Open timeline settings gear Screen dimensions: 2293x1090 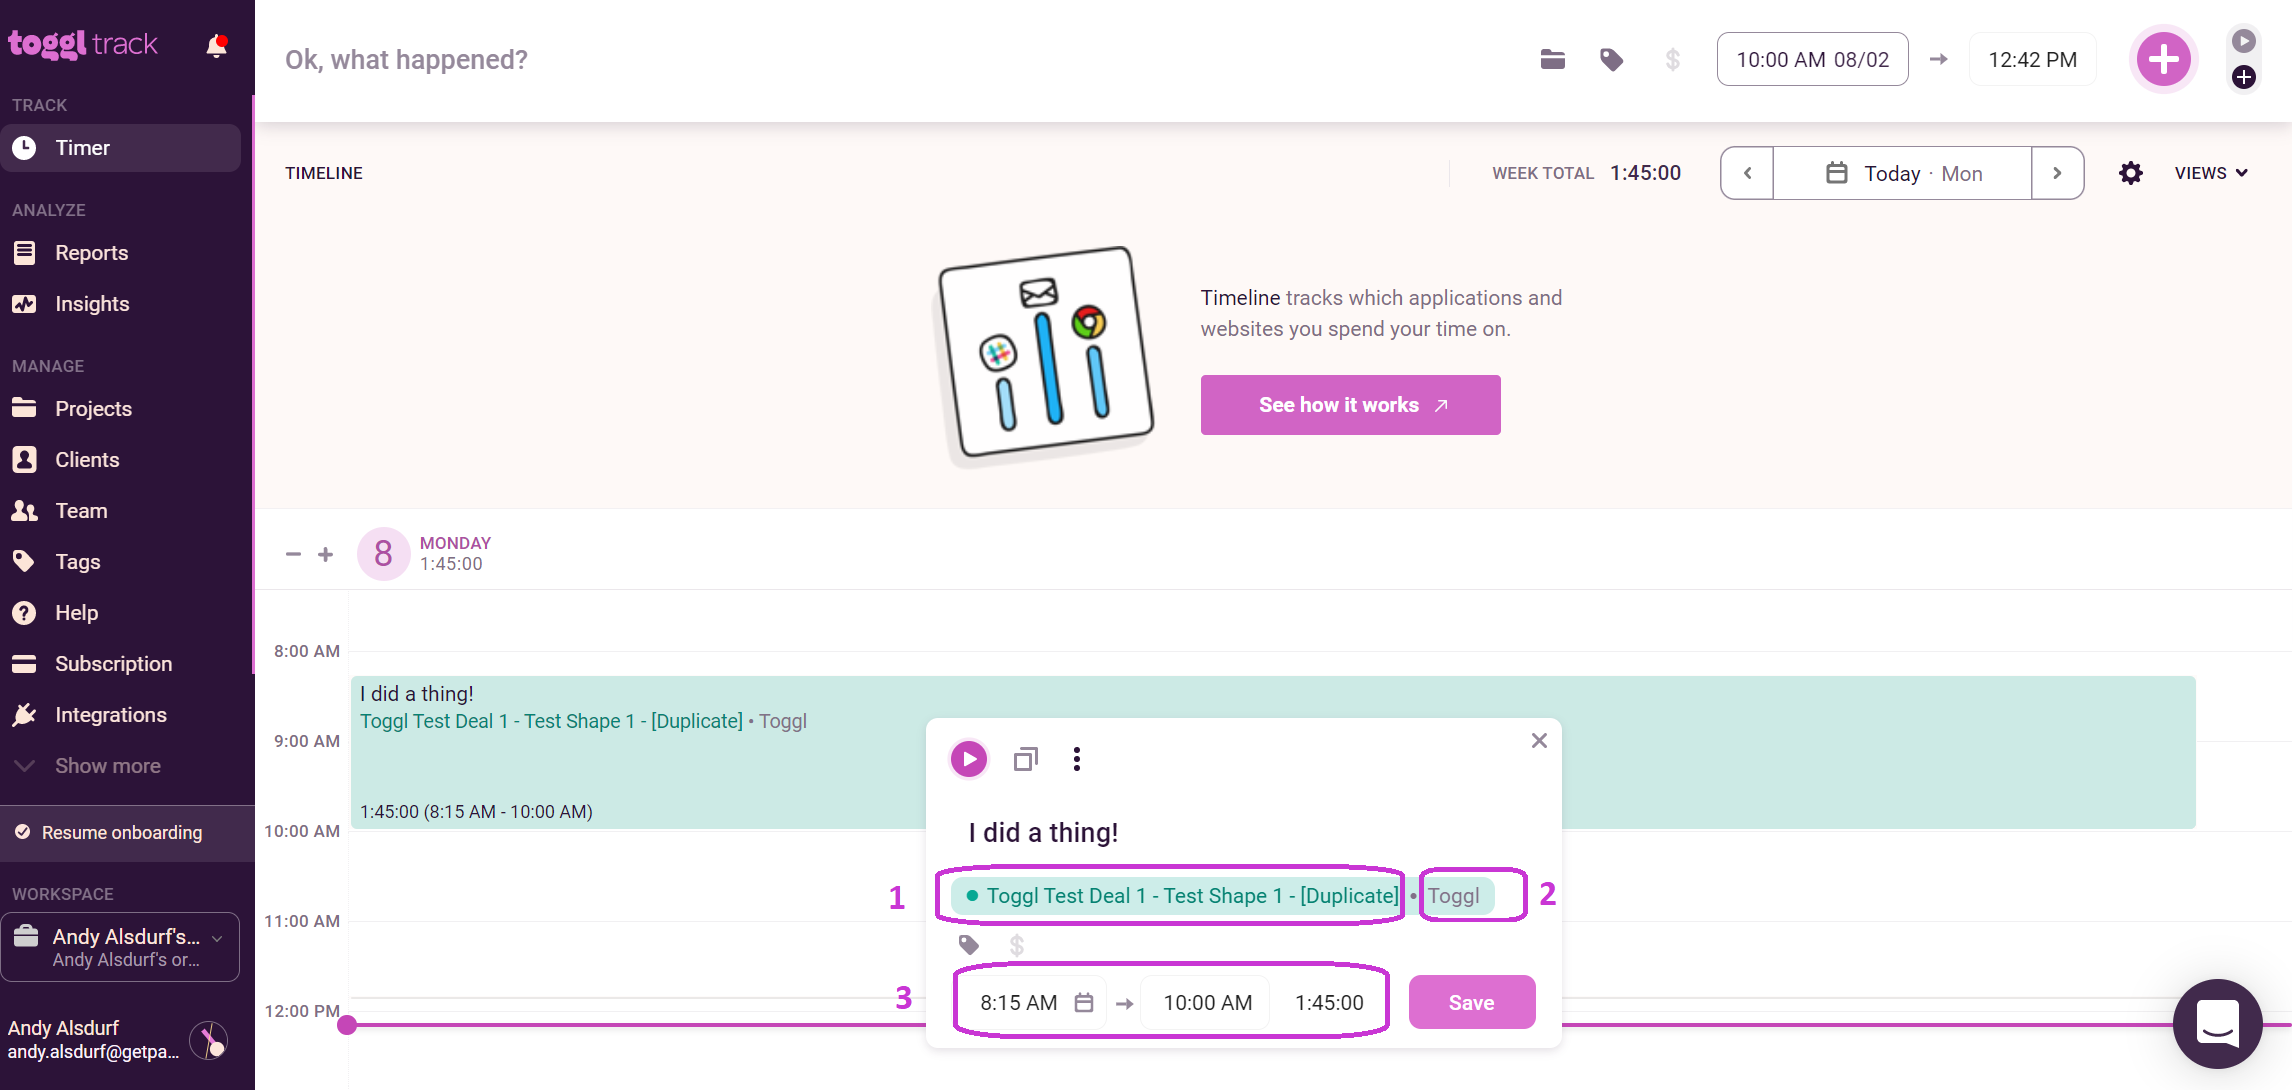click(x=2131, y=173)
